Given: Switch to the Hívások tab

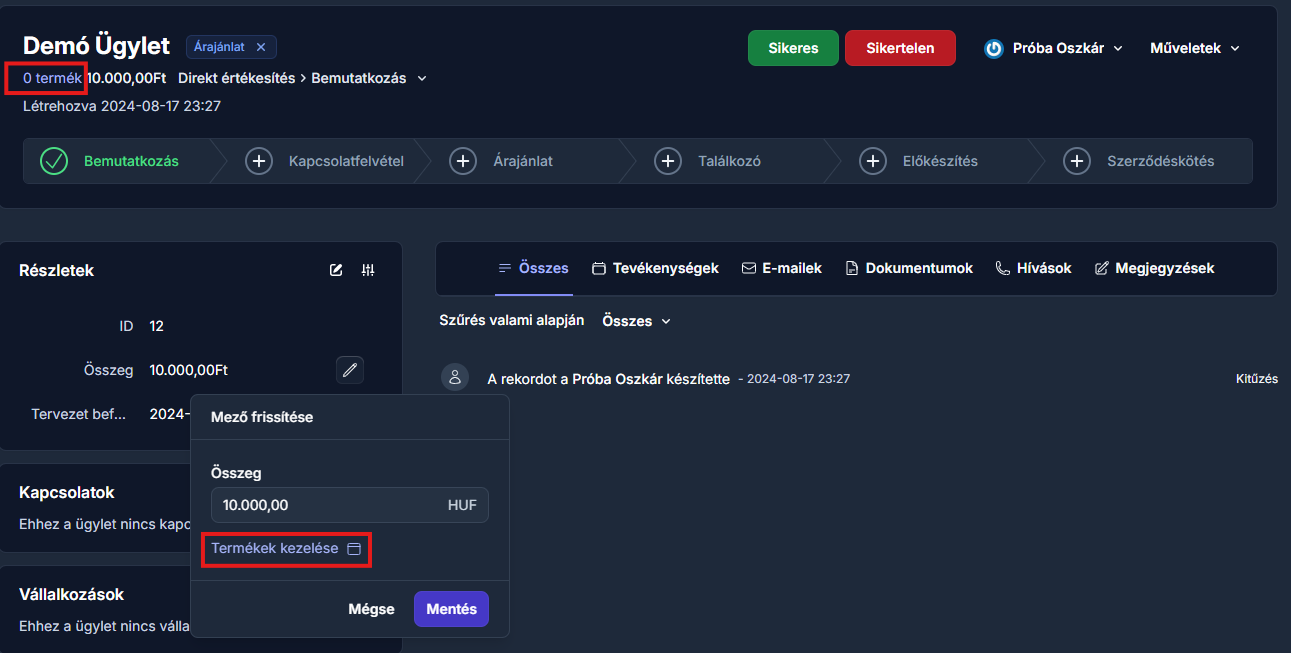Looking at the screenshot, I should click(1033, 268).
